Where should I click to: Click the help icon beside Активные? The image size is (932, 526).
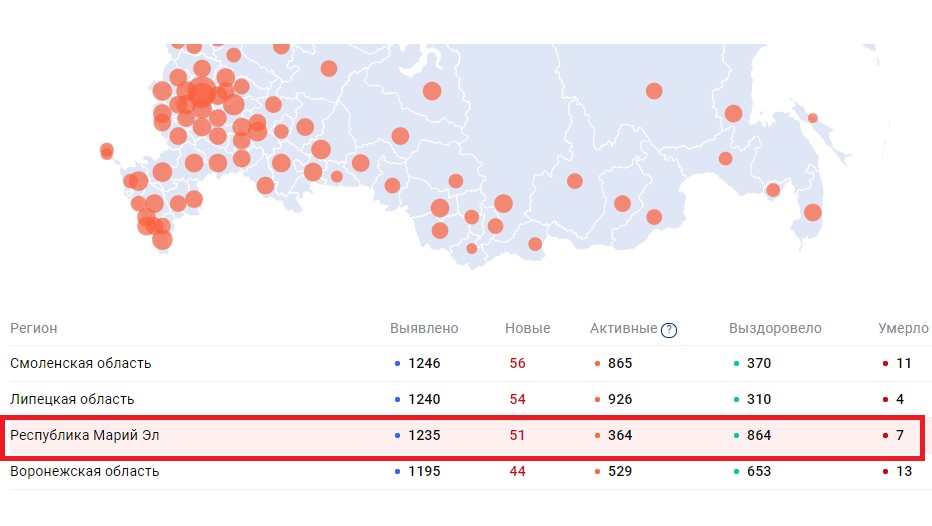[669, 330]
